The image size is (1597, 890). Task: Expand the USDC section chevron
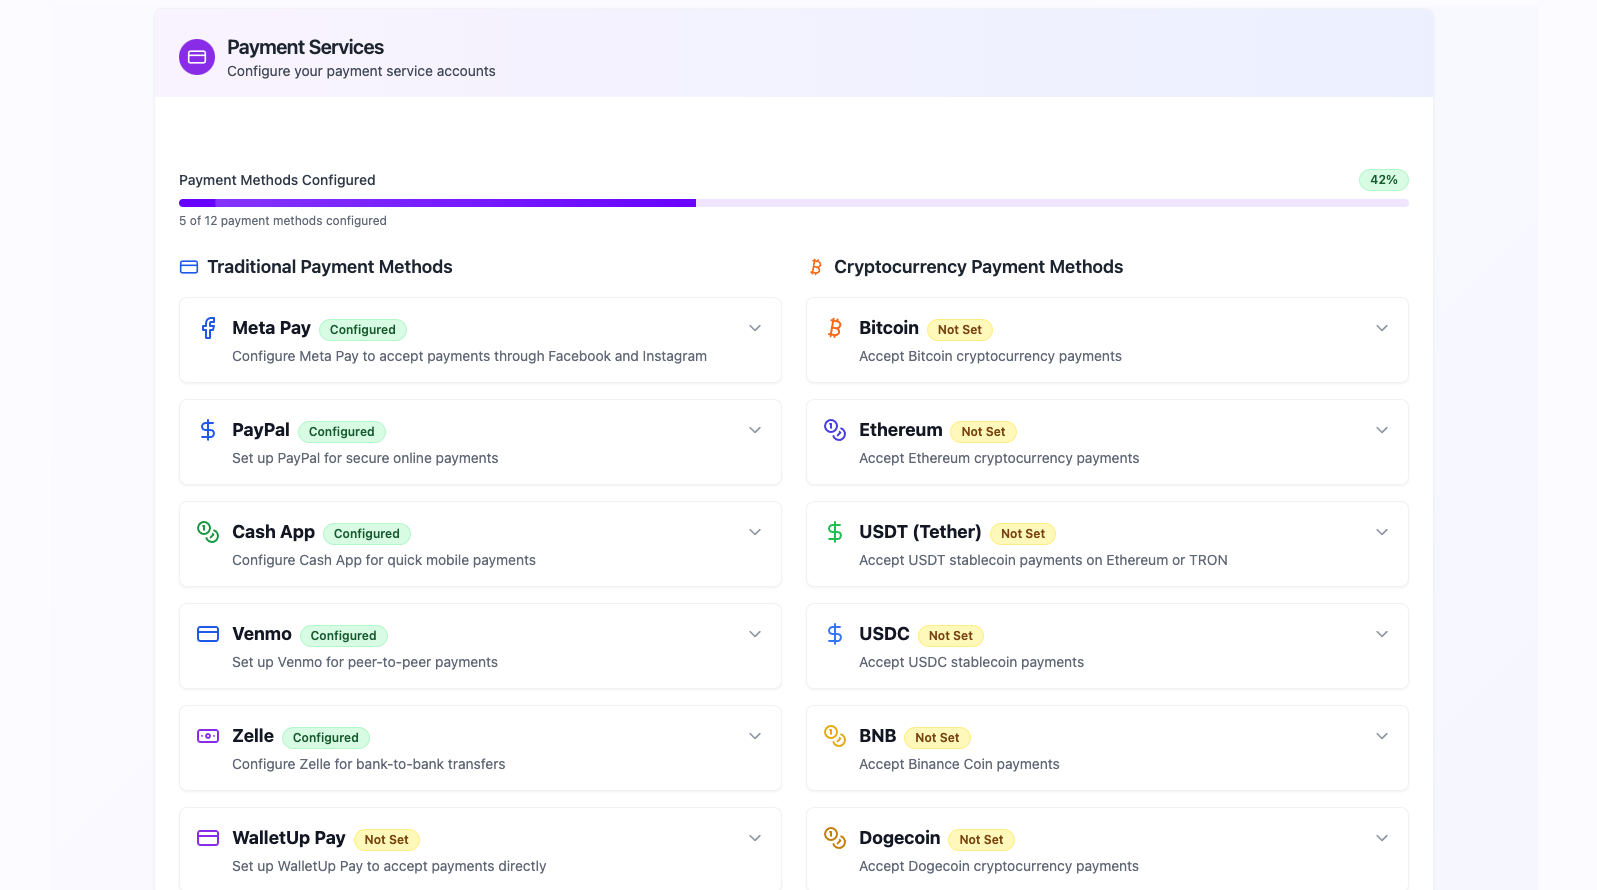[1382, 634]
